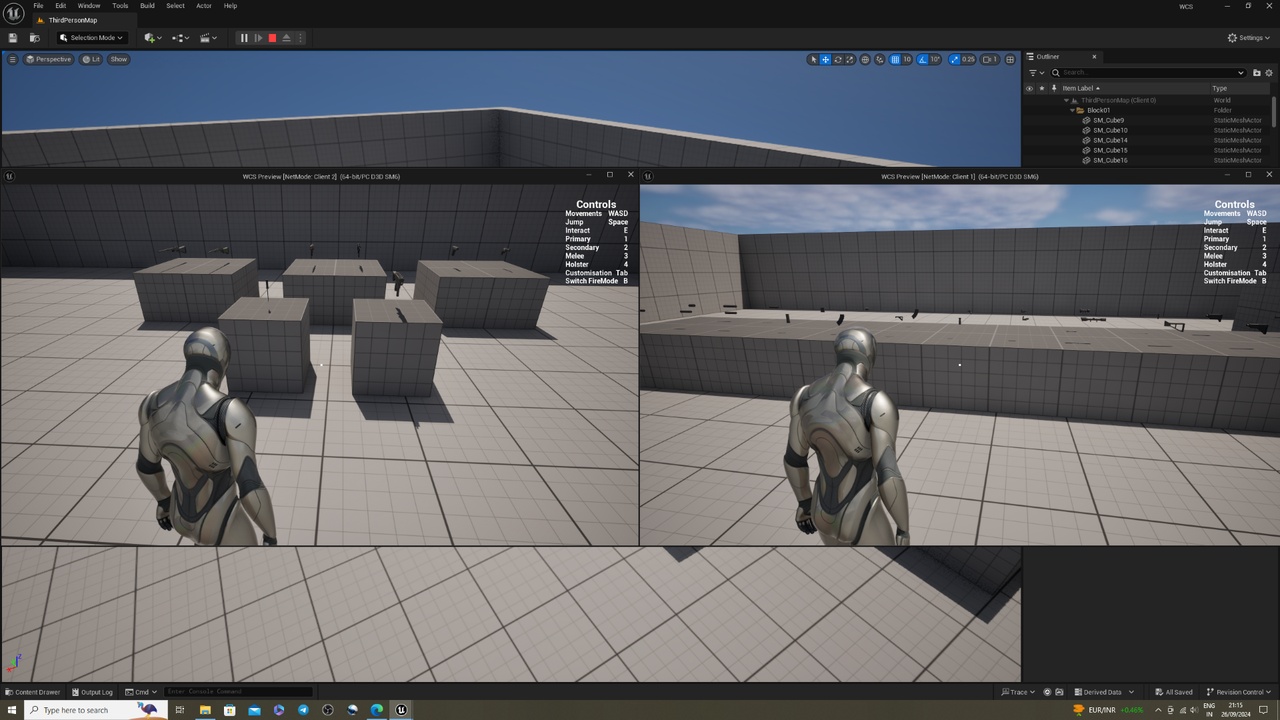The width and height of the screenshot is (1280, 720).
Task: Click the Browse content icon beside the save button
Action: pos(34,38)
